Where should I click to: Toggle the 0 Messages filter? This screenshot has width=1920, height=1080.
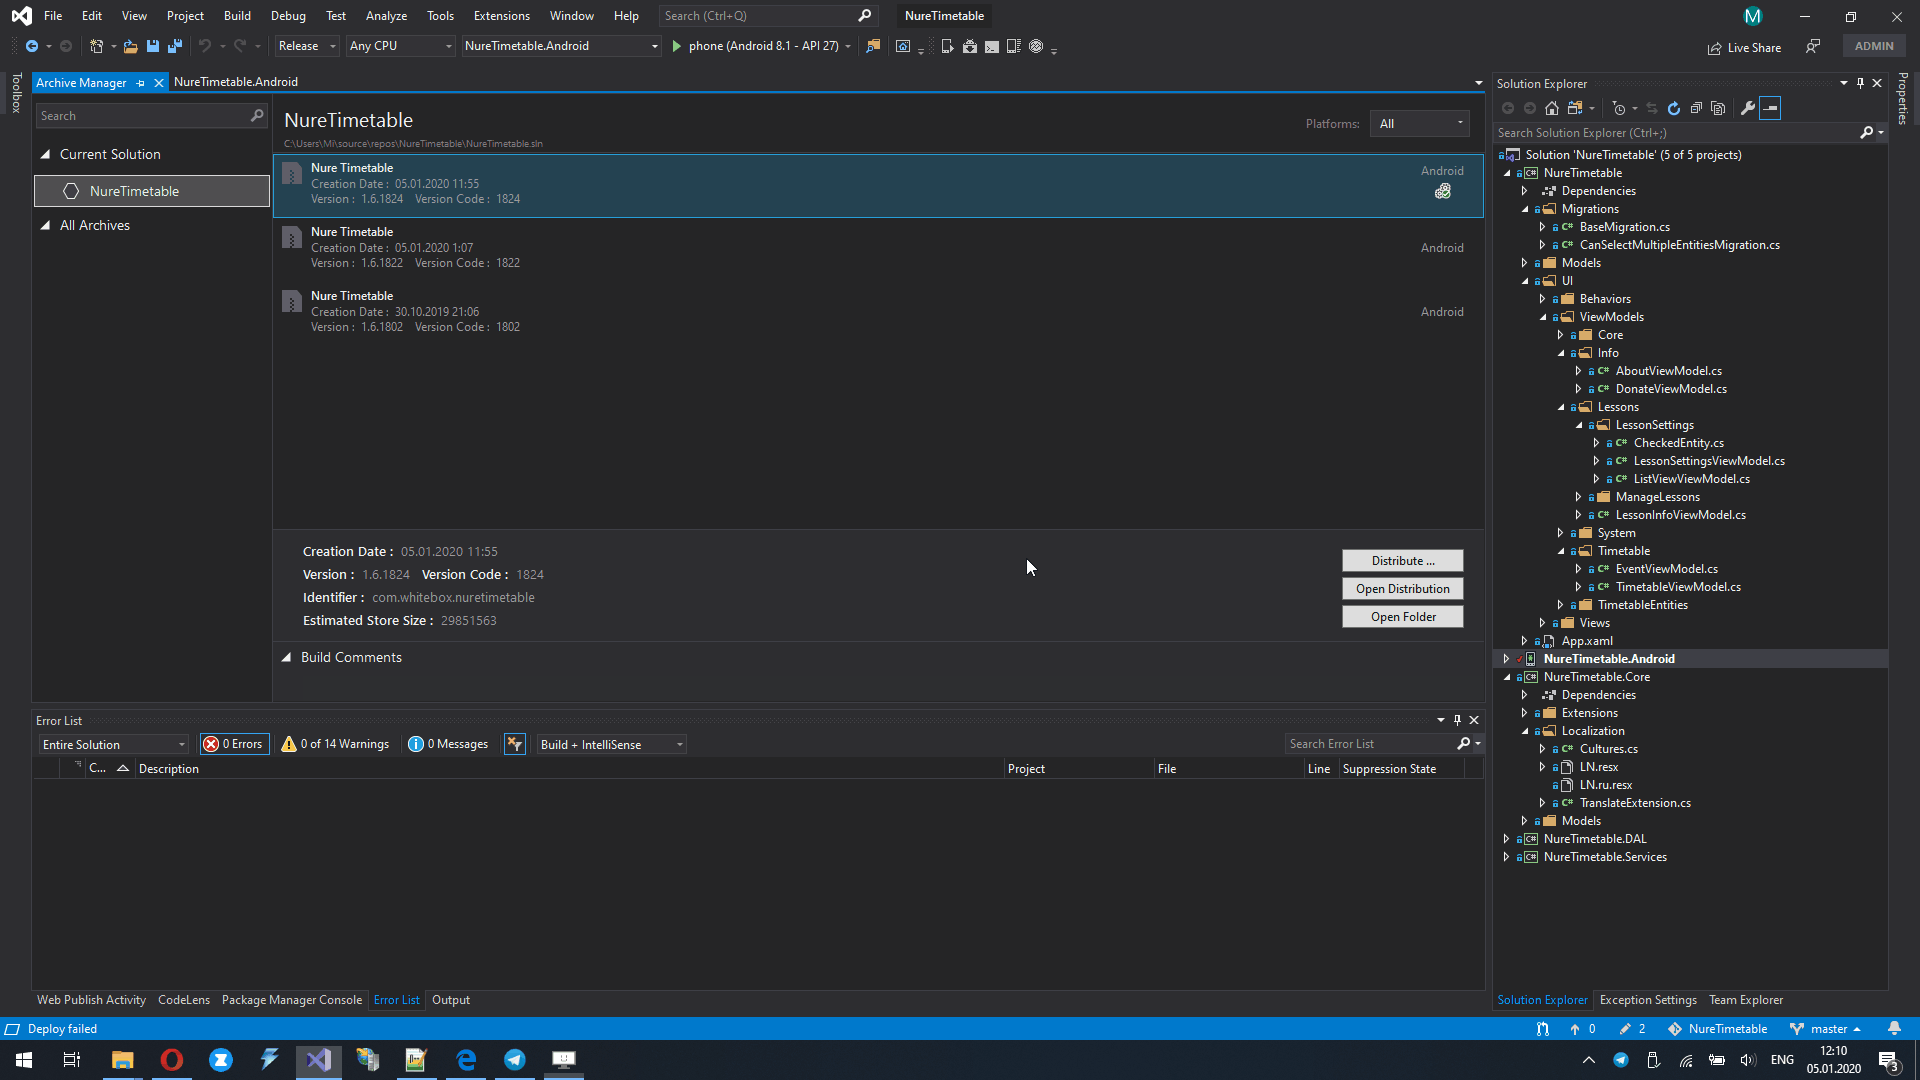(448, 744)
